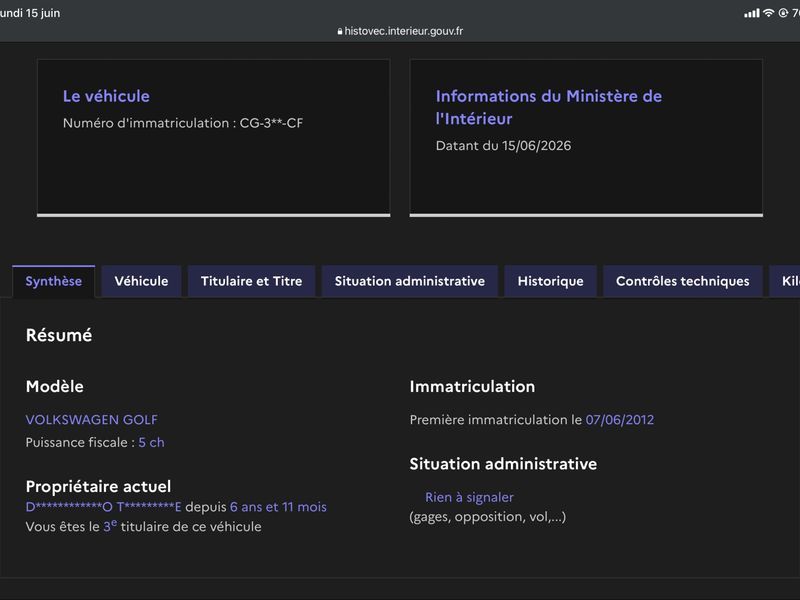Tap the date display lundi 15 juin

30,13
